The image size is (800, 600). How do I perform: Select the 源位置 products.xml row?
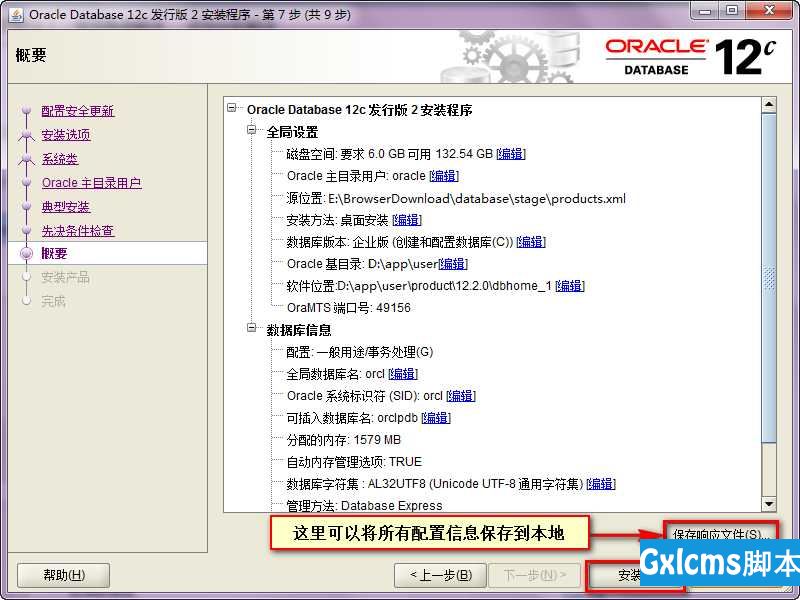coord(456,198)
